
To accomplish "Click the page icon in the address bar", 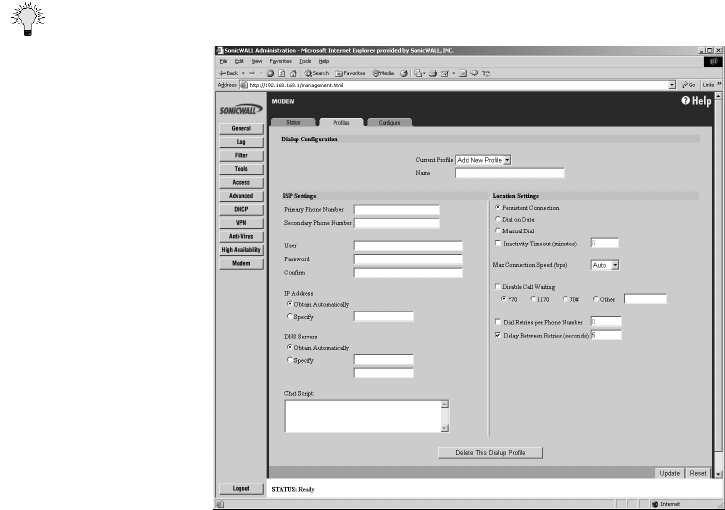I will (244, 85).
